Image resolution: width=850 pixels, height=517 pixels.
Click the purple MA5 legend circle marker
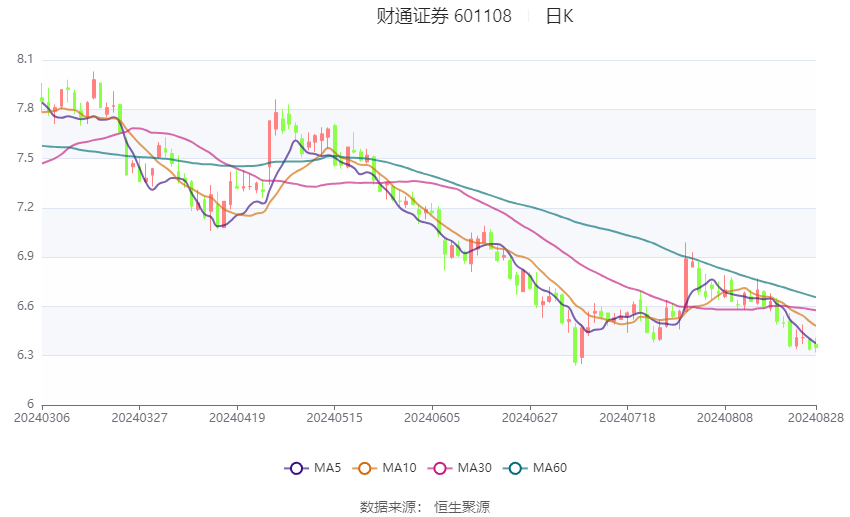[295, 467]
